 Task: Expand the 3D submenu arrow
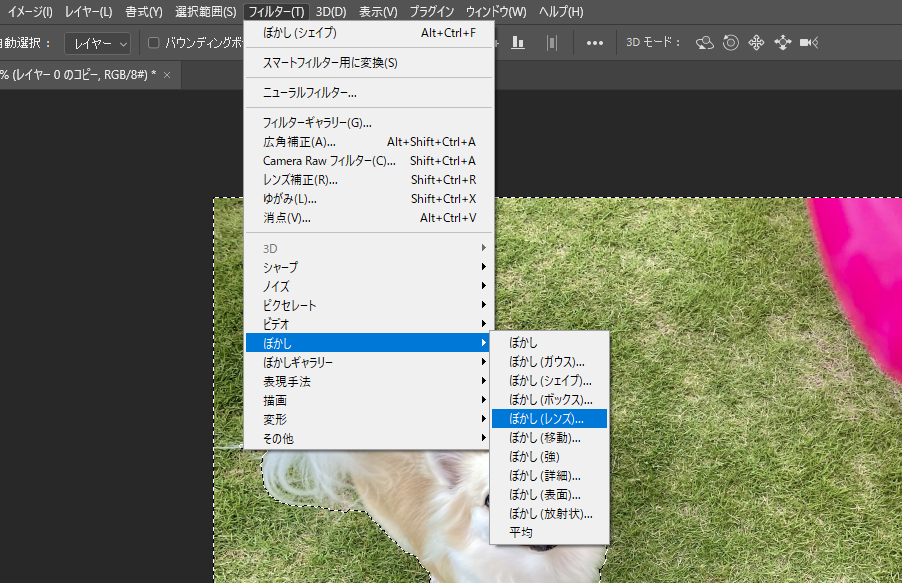click(484, 248)
